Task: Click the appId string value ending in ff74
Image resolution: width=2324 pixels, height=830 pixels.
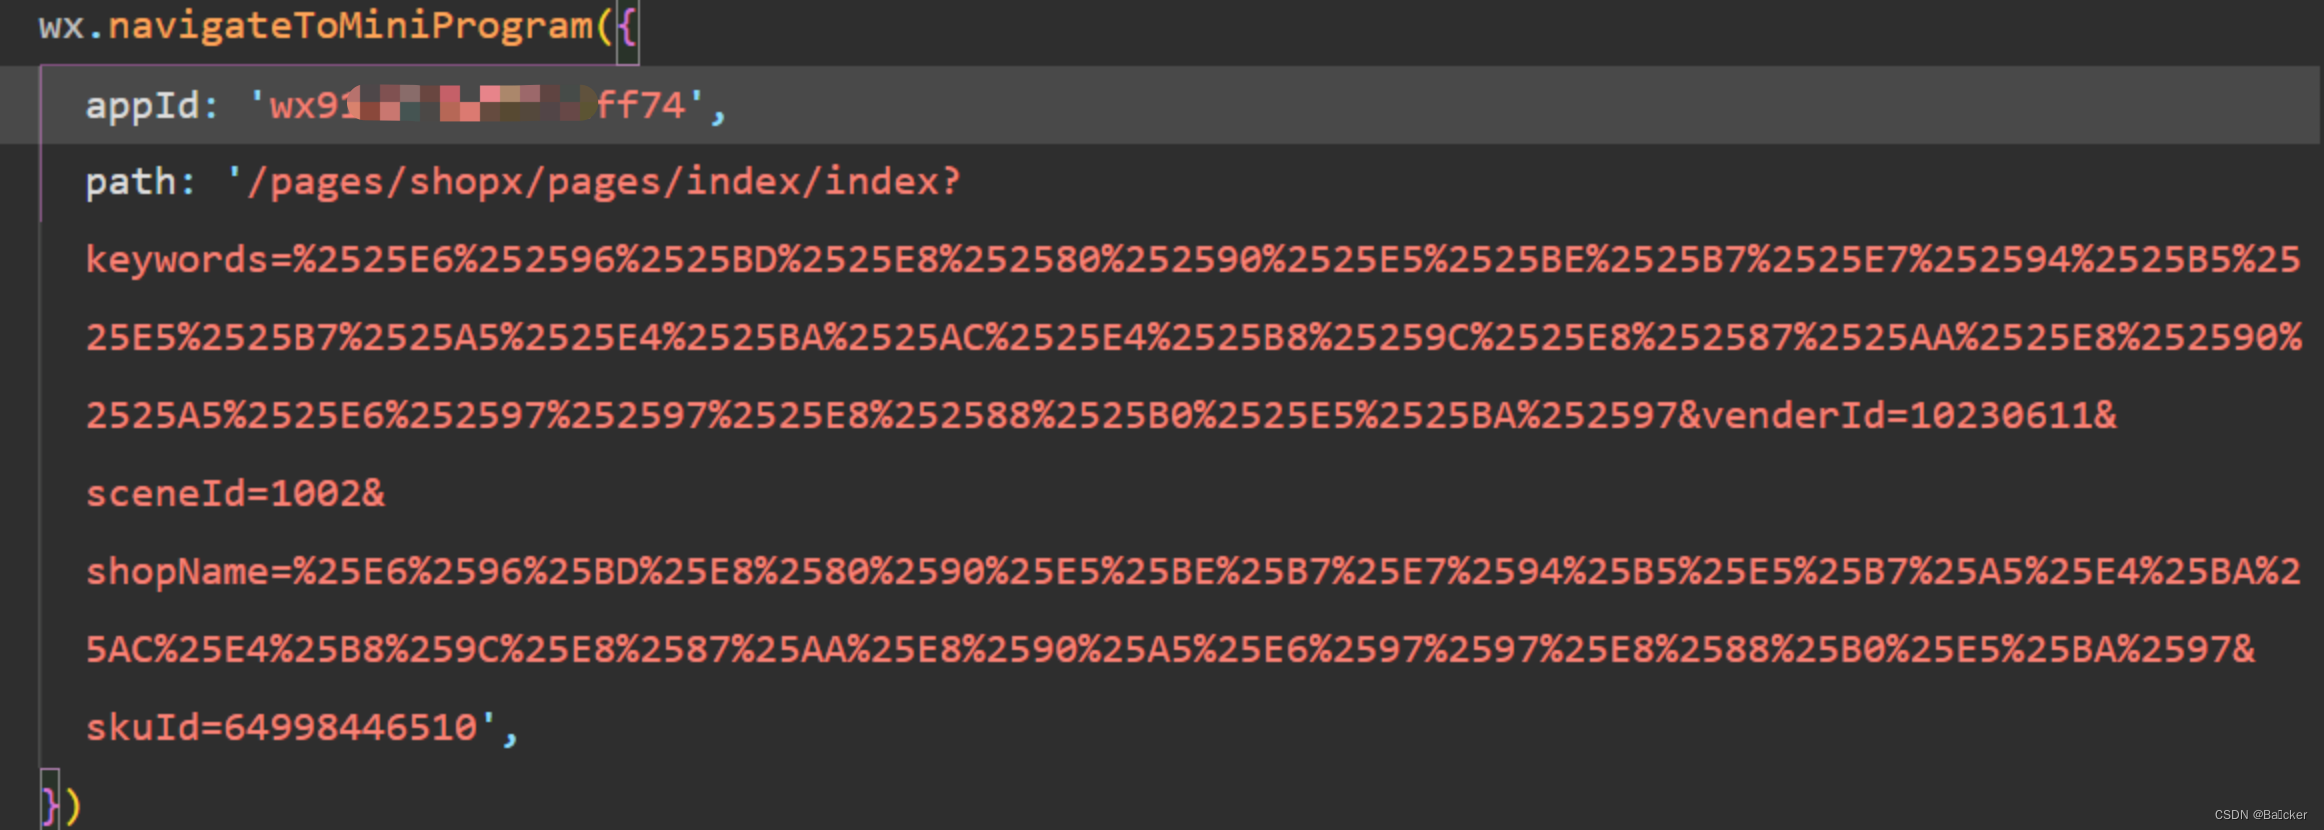Action: tap(476, 105)
